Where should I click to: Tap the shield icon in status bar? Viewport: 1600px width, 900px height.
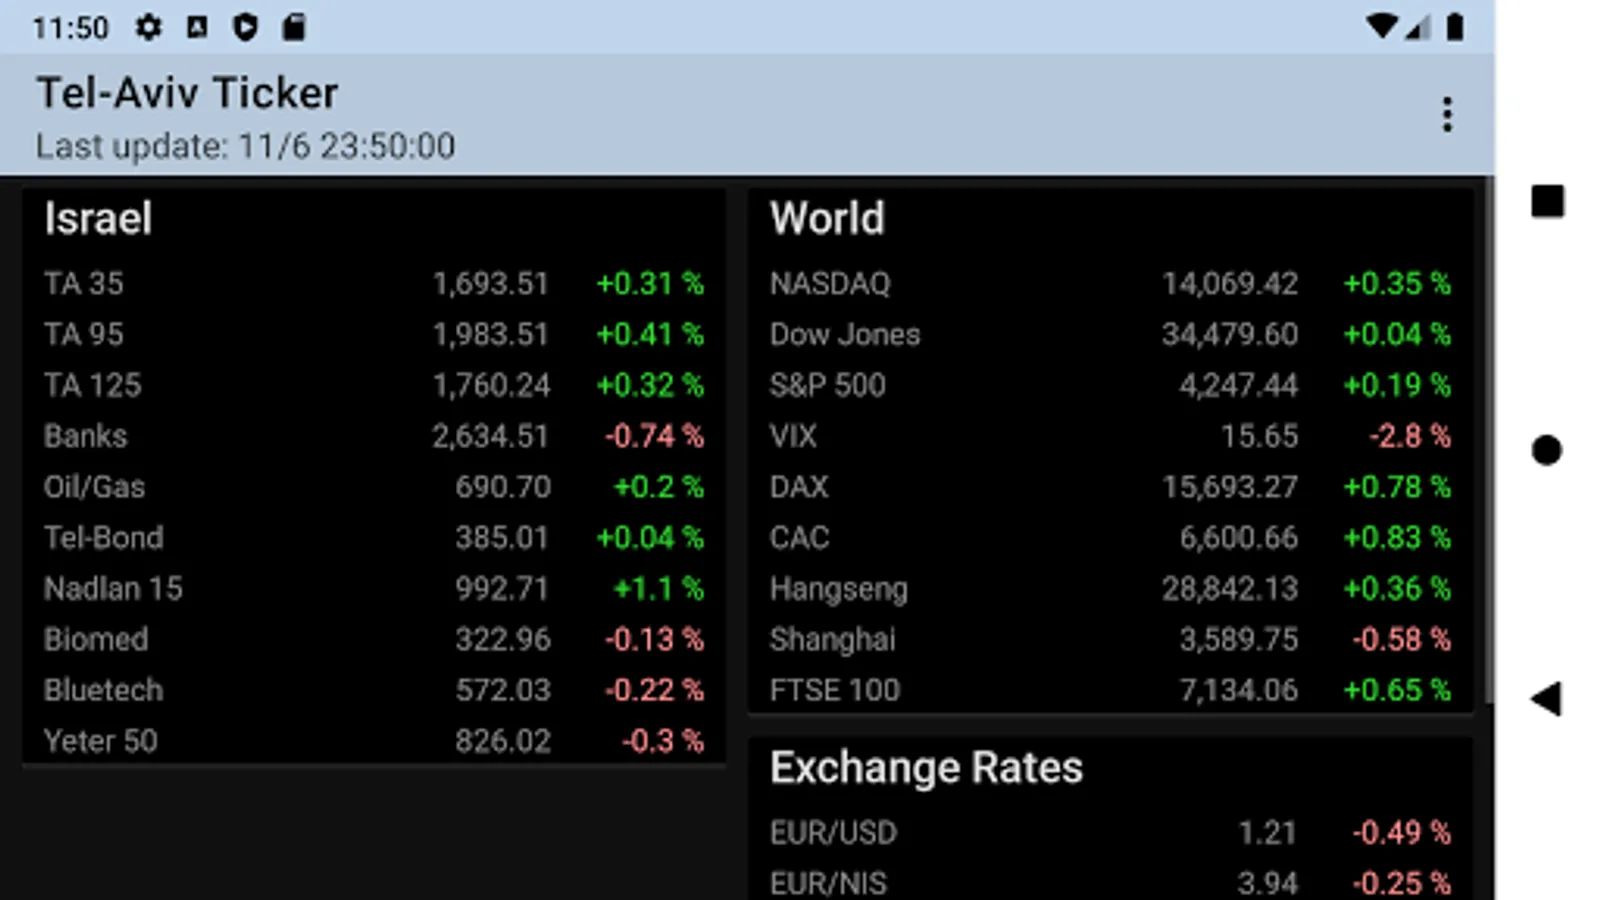coord(245,27)
